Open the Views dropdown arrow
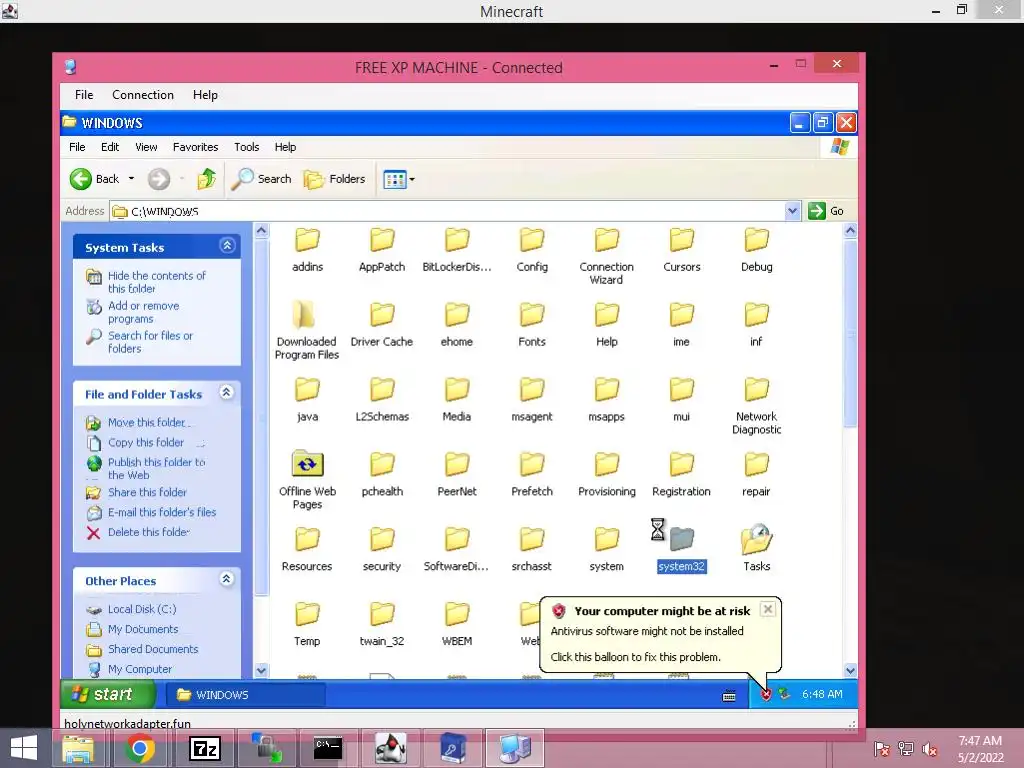 click(412, 180)
